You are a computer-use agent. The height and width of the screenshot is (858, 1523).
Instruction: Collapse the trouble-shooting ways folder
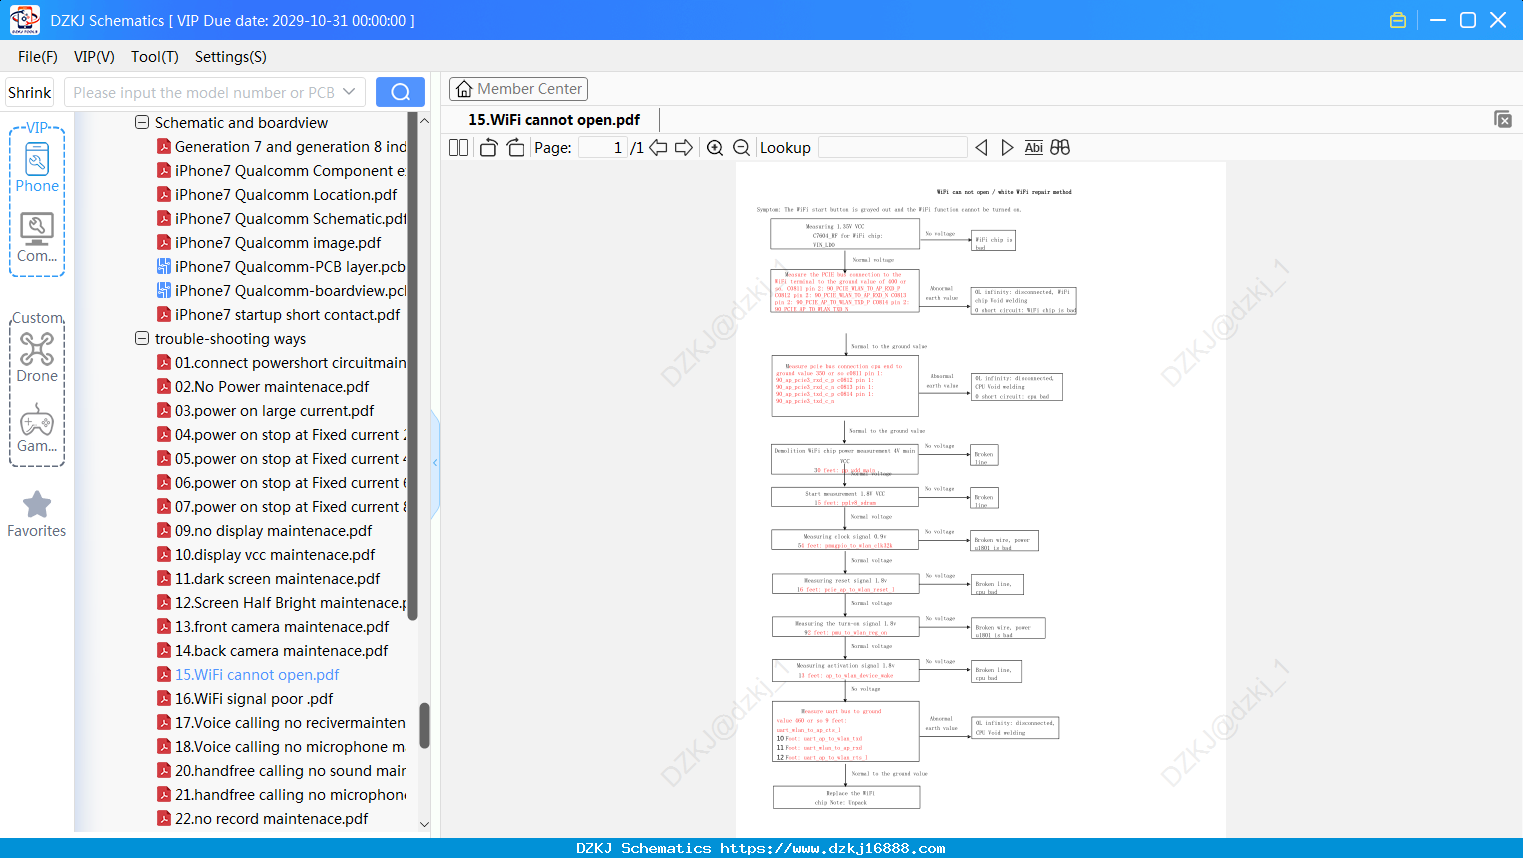pos(142,338)
